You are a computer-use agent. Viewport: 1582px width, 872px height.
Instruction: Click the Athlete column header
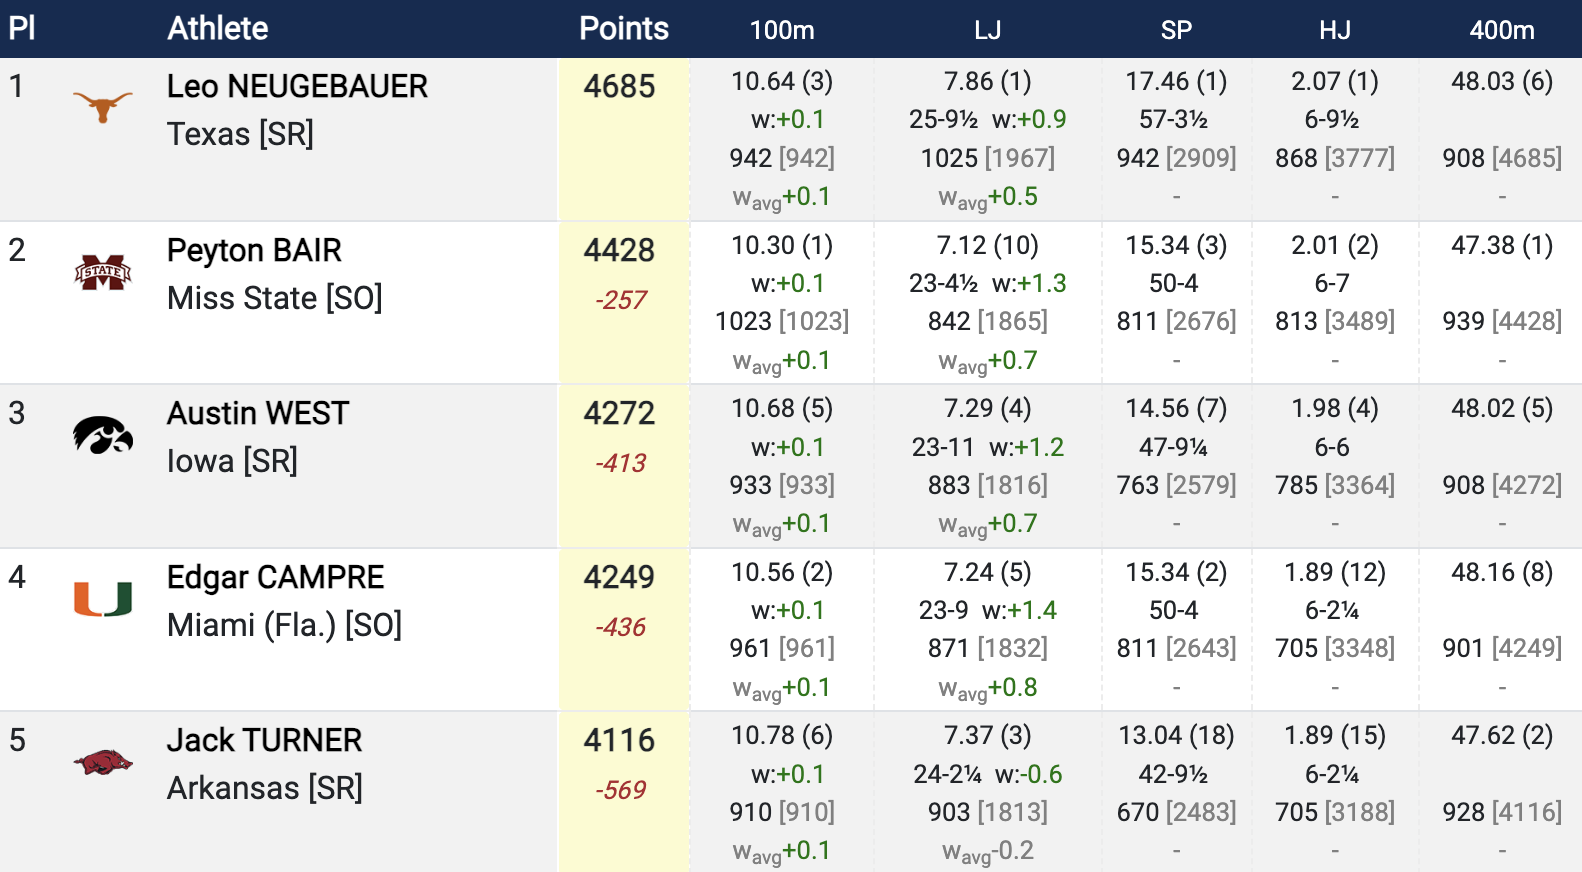[217, 29]
